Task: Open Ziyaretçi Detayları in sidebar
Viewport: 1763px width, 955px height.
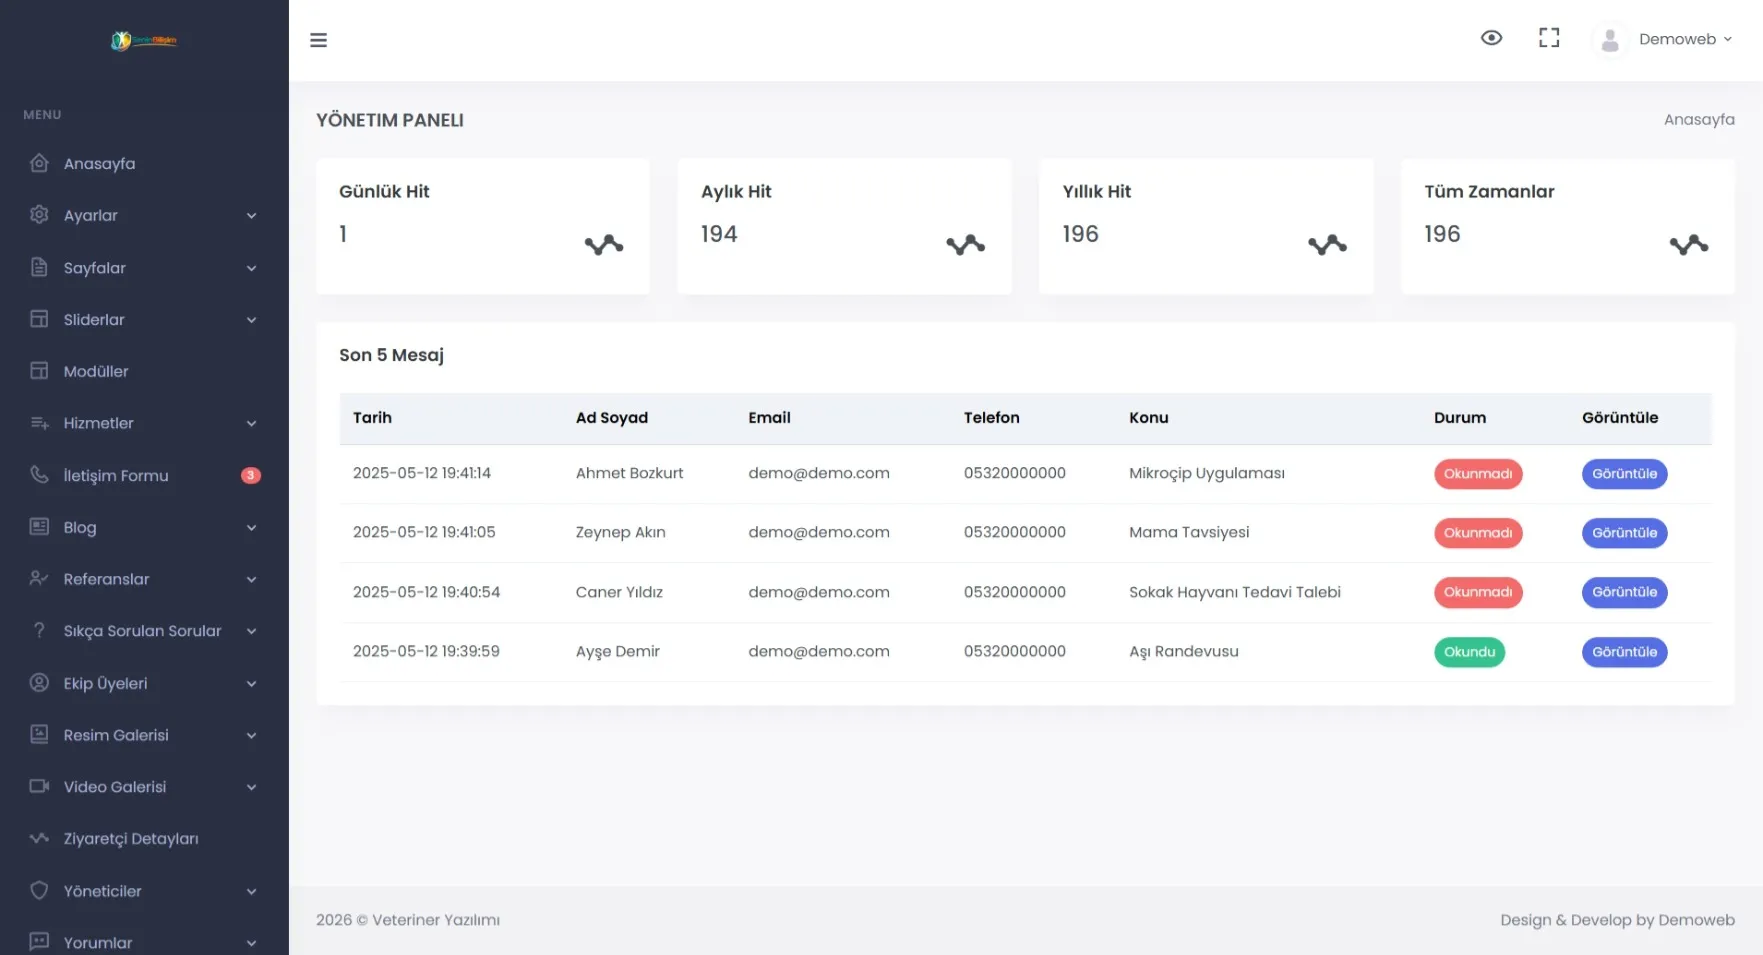Action: (x=131, y=839)
